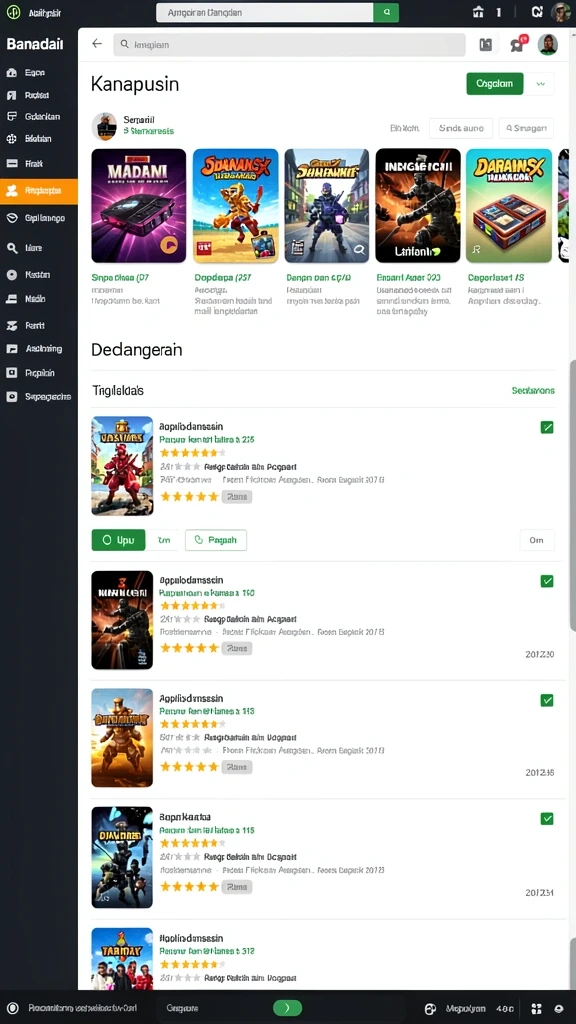
Task: Open the "Gdarktan" sidebar item
Action: point(39,116)
